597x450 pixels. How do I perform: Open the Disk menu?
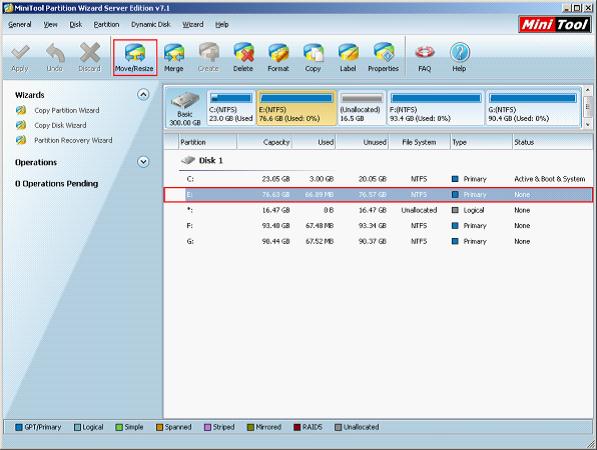(x=75, y=24)
